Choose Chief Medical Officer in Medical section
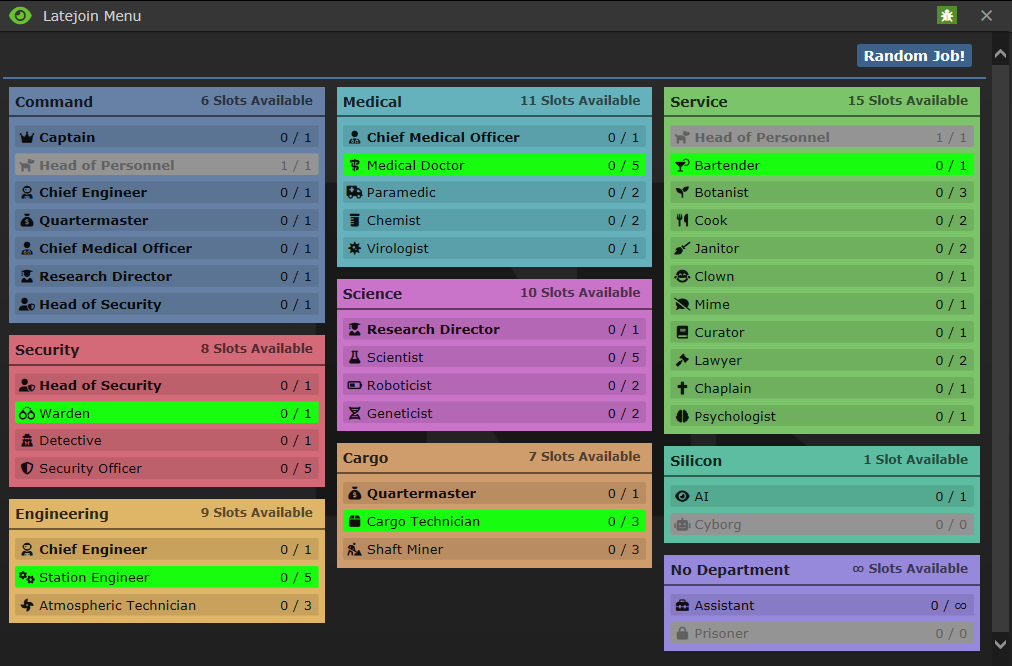Viewport: 1012px width, 666px height. pos(494,137)
